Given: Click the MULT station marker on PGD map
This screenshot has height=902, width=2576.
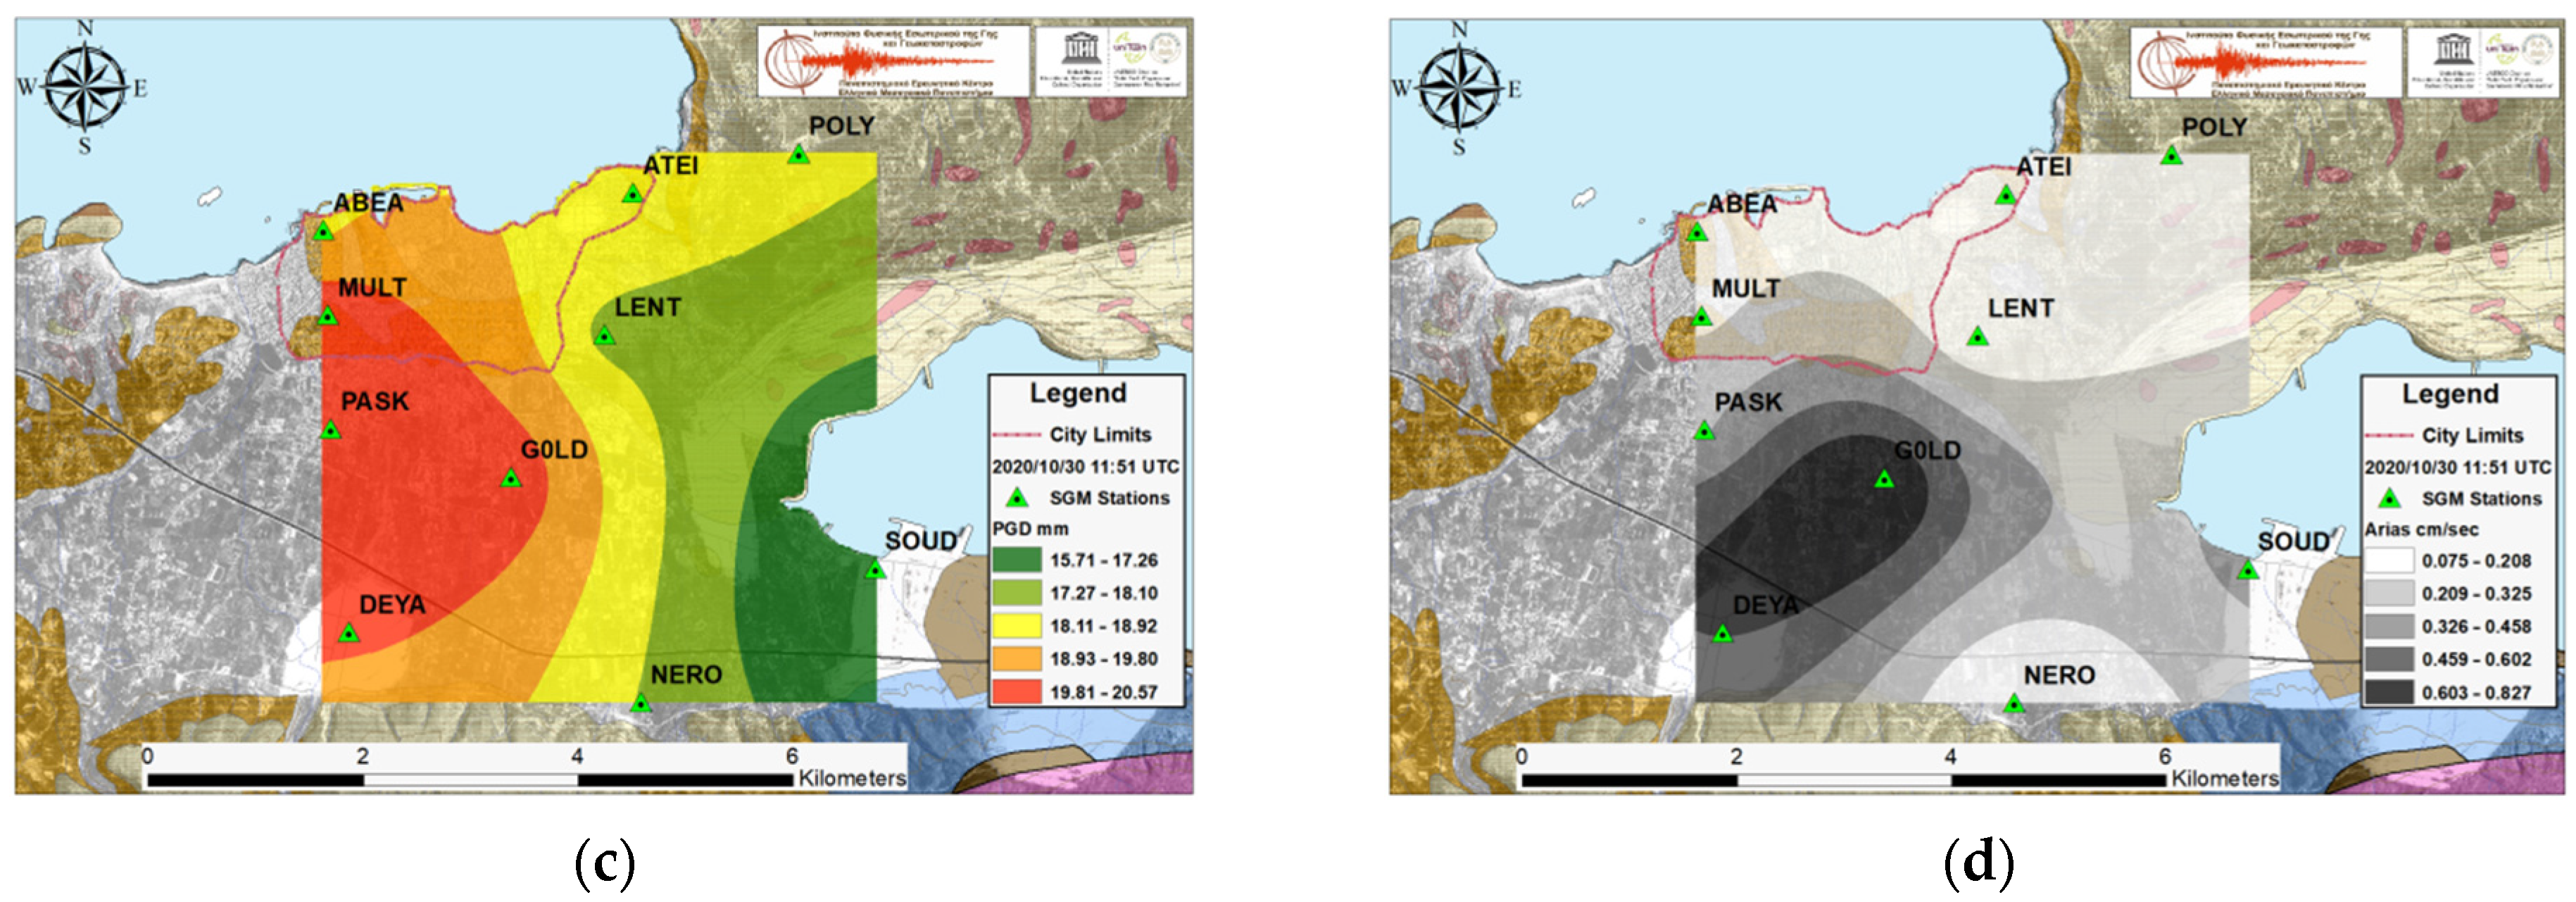Looking at the screenshot, I should click(x=327, y=317).
